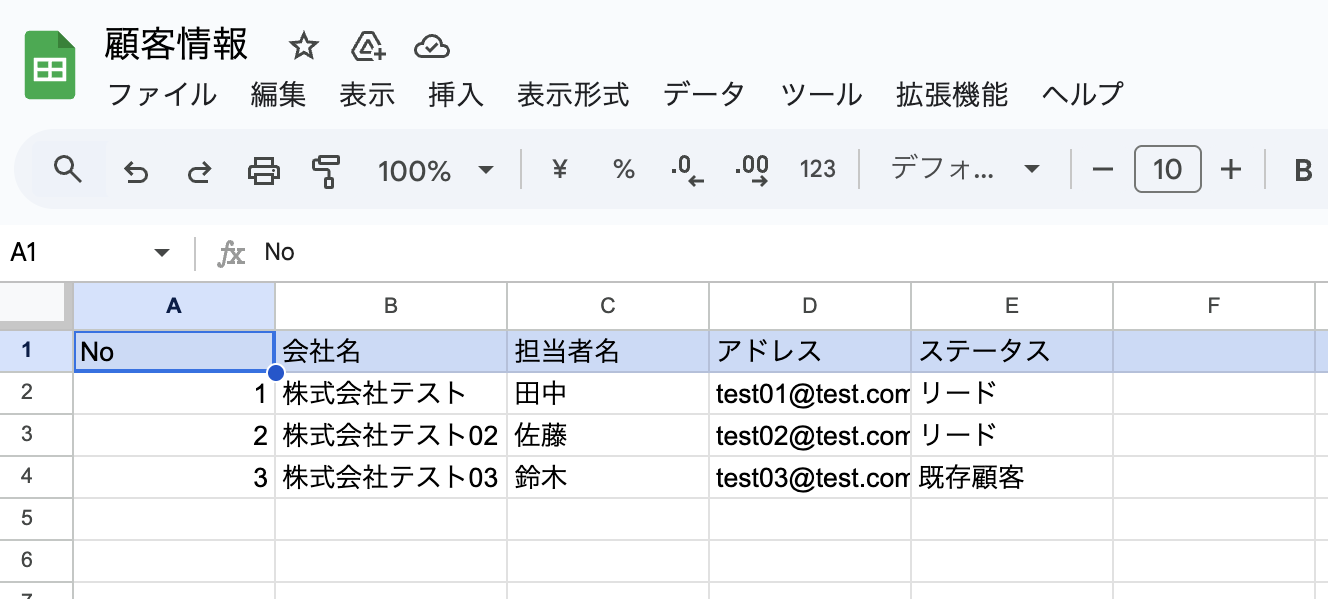Undo the last action
Image resolution: width=1328 pixels, height=599 pixels.
[x=135, y=171]
